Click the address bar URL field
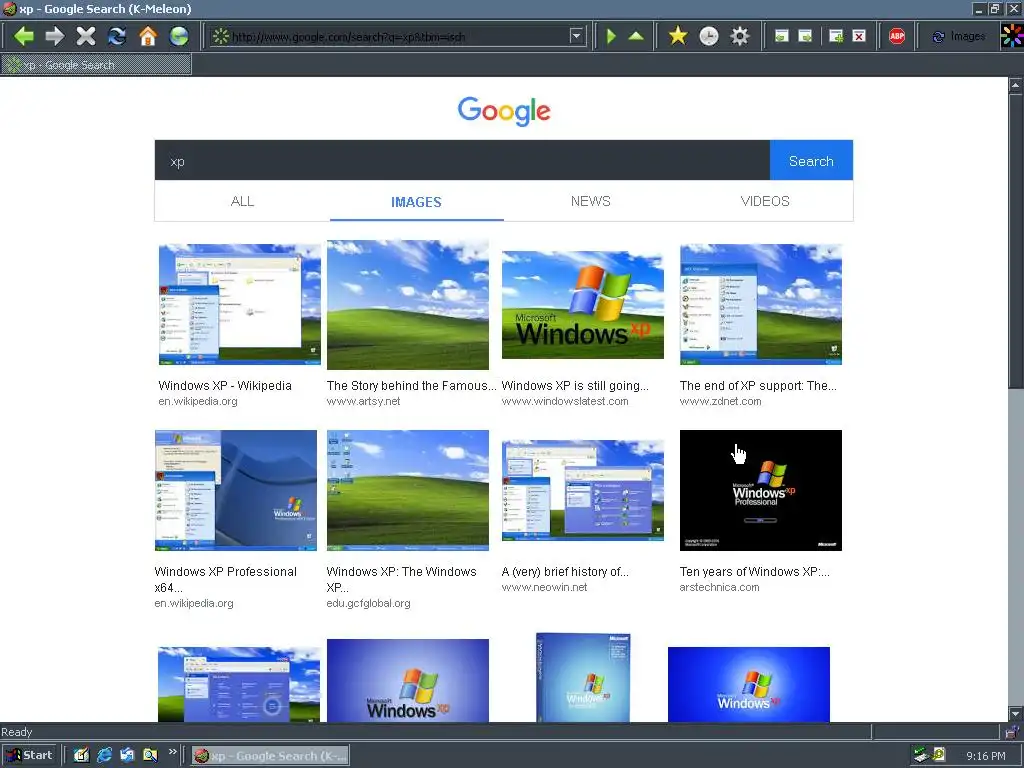The height and width of the screenshot is (768, 1024). pyautogui.click(x=398, y=37)
